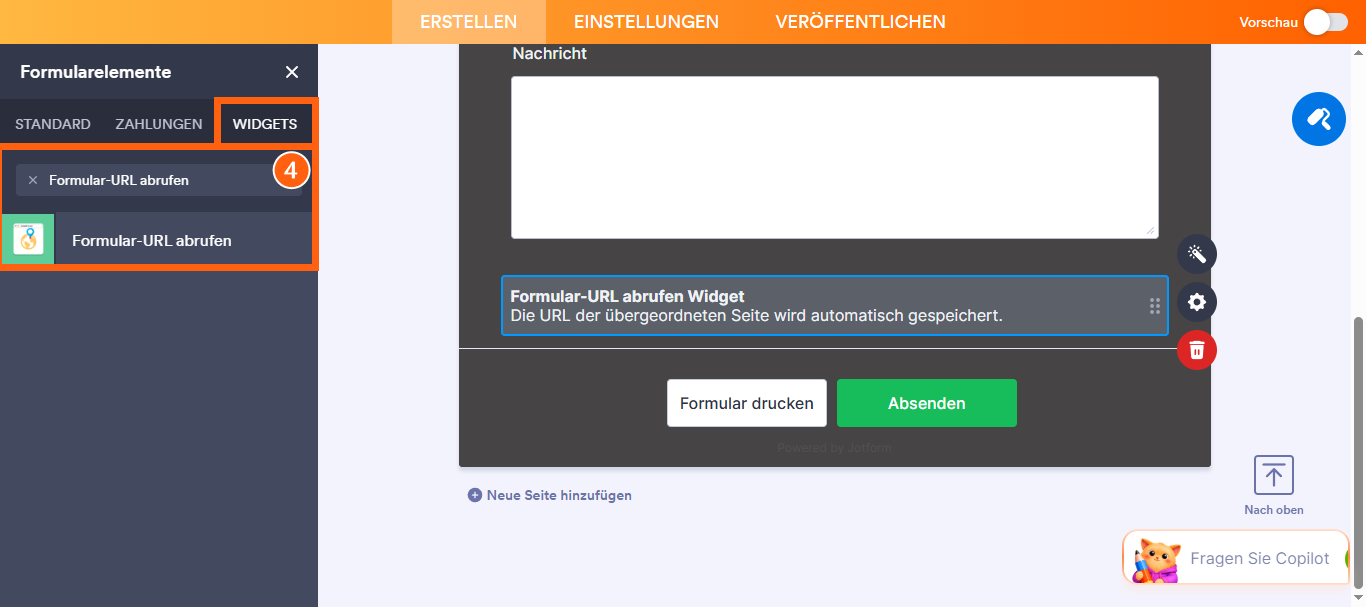Click Neue Seite hinzufügen
Viewport: 1366px width, 607px height.
pos(559,495)
